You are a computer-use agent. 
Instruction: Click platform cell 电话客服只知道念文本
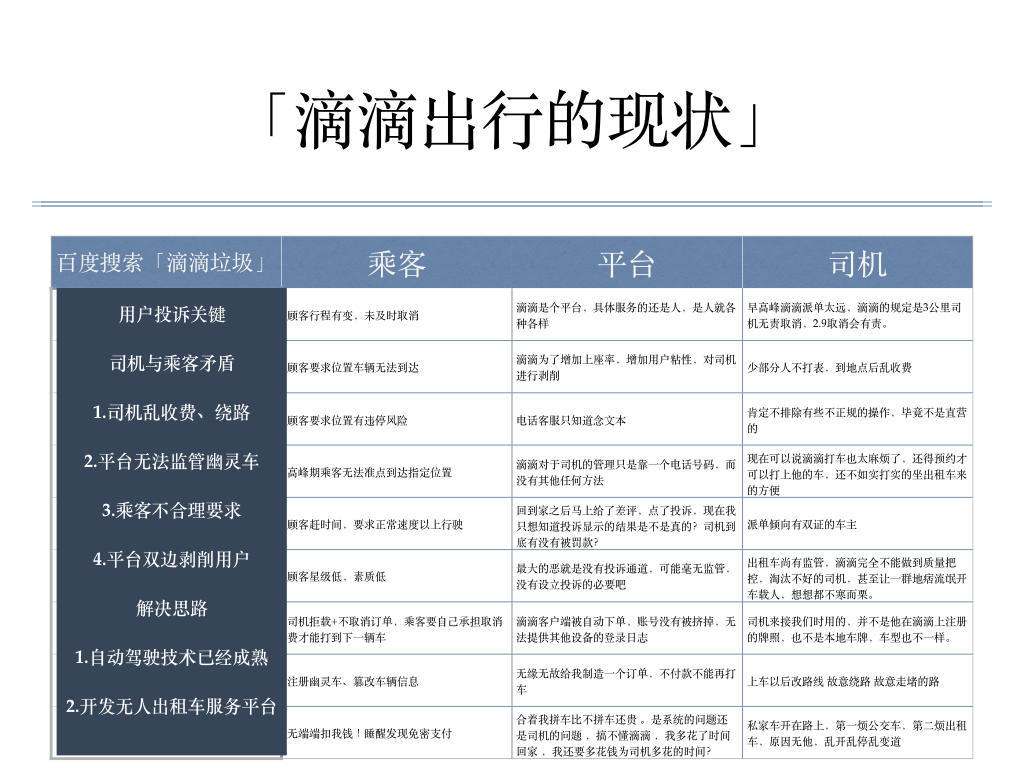click(627, 420)
